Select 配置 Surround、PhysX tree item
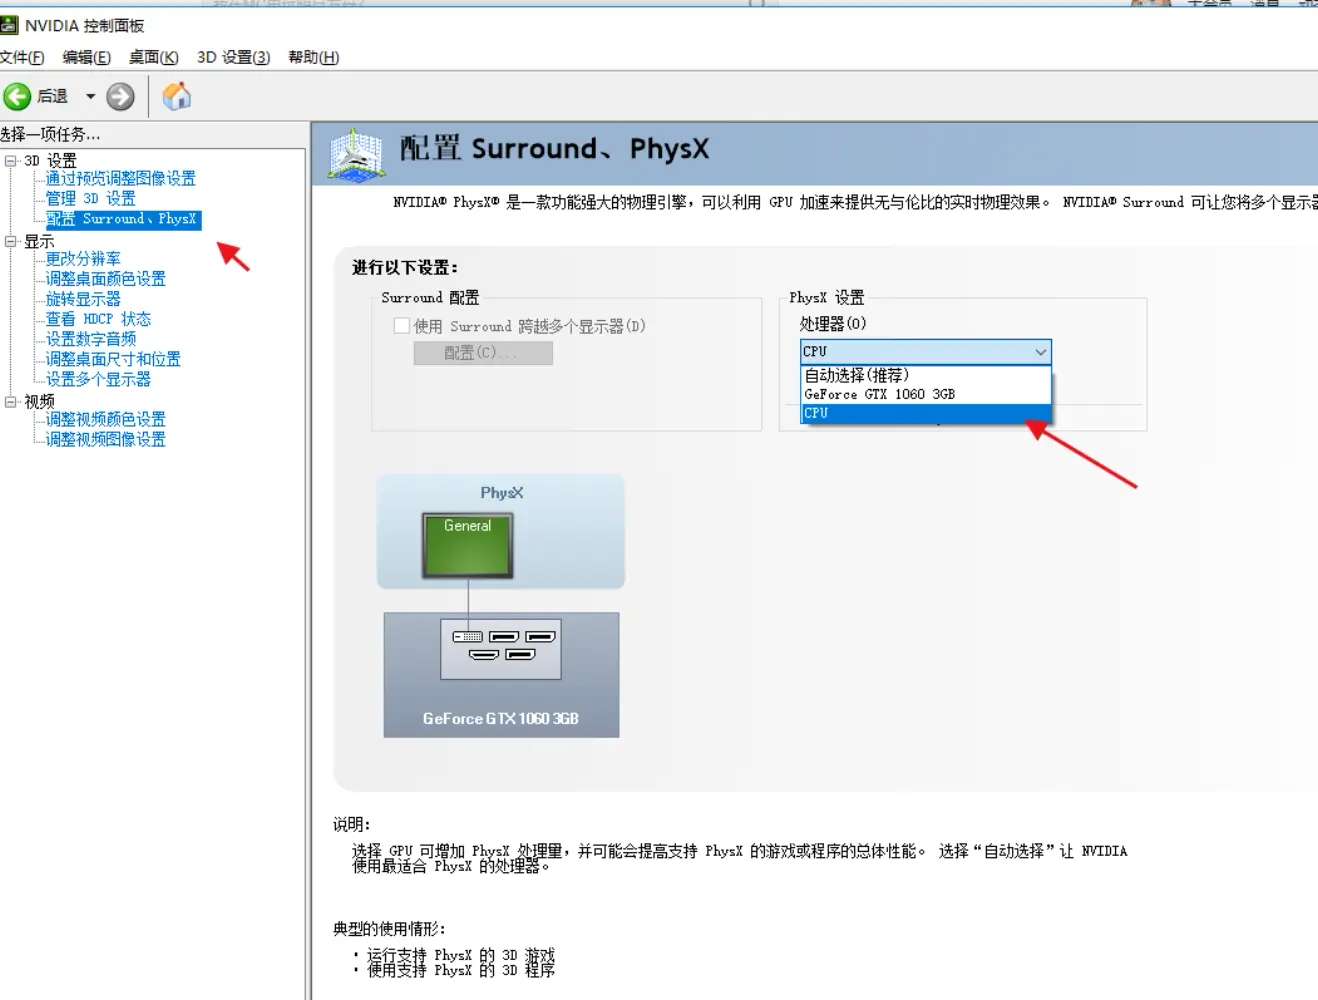The image size is (1318, 1000). (x=122, y=219)
